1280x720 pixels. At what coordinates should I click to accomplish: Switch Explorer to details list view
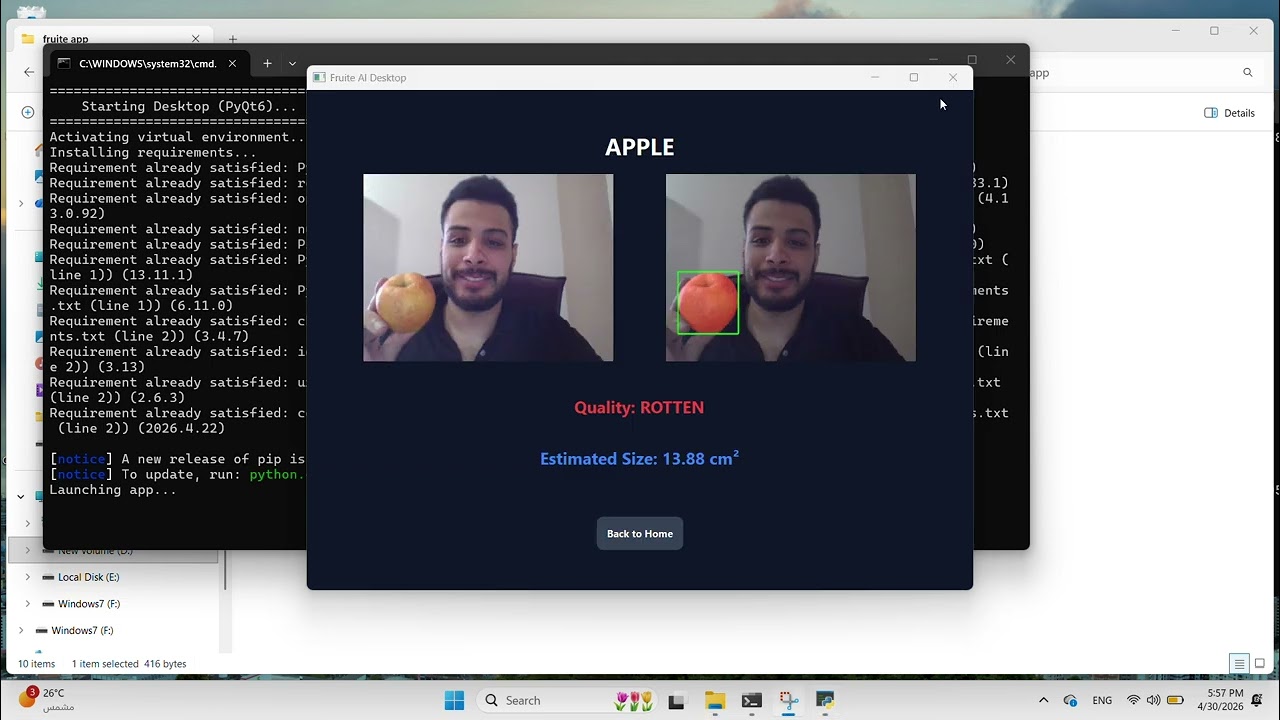[x=1239, y=663]
